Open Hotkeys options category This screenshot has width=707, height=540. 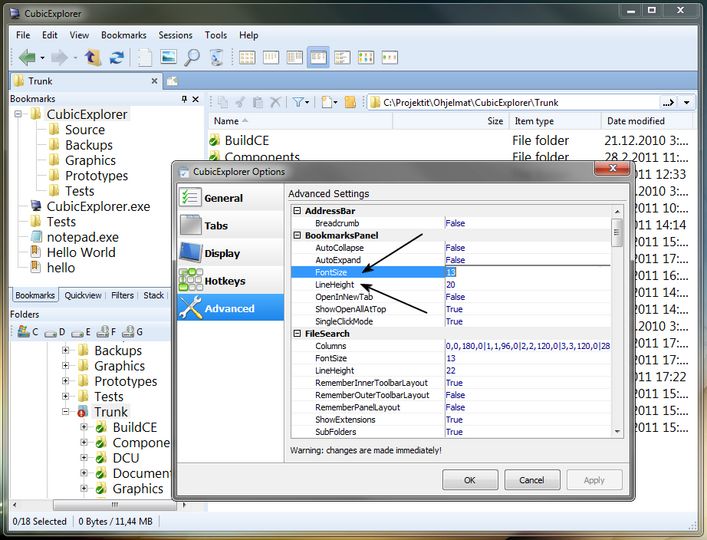coord(230,281)
